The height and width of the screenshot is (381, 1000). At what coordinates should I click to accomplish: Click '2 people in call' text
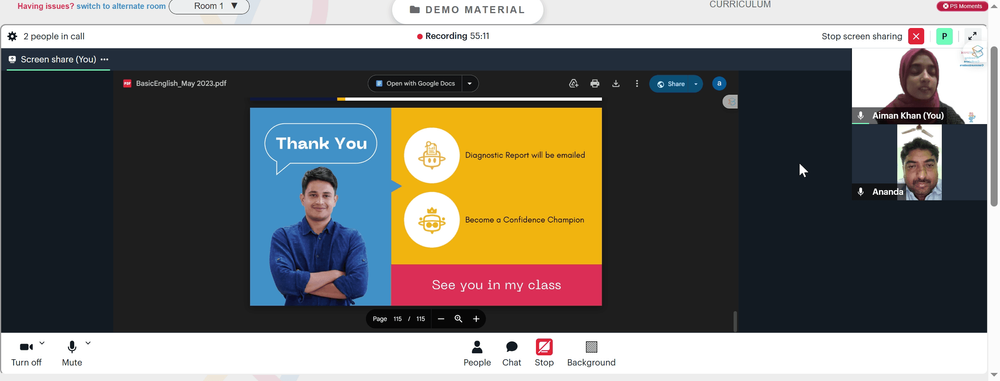tap(54, 36)
